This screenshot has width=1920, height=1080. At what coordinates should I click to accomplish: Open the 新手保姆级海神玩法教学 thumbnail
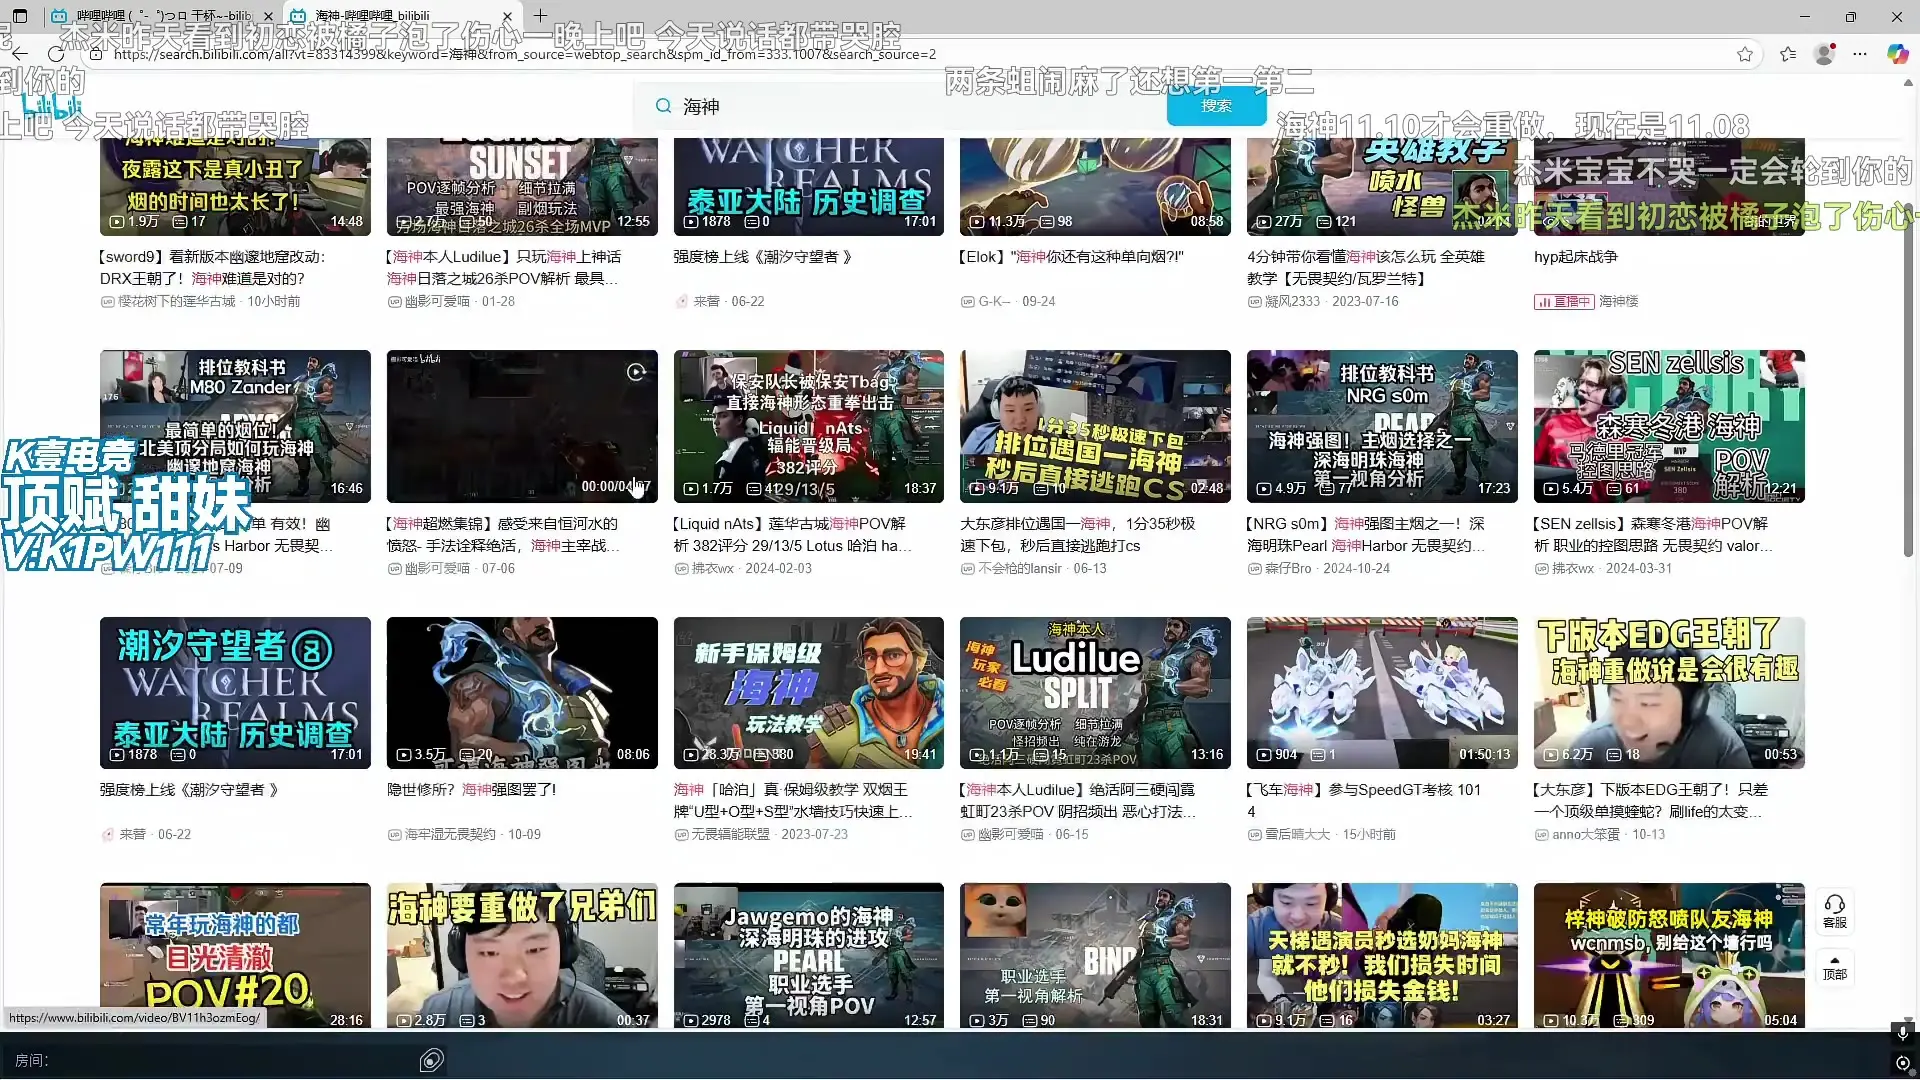809,693
